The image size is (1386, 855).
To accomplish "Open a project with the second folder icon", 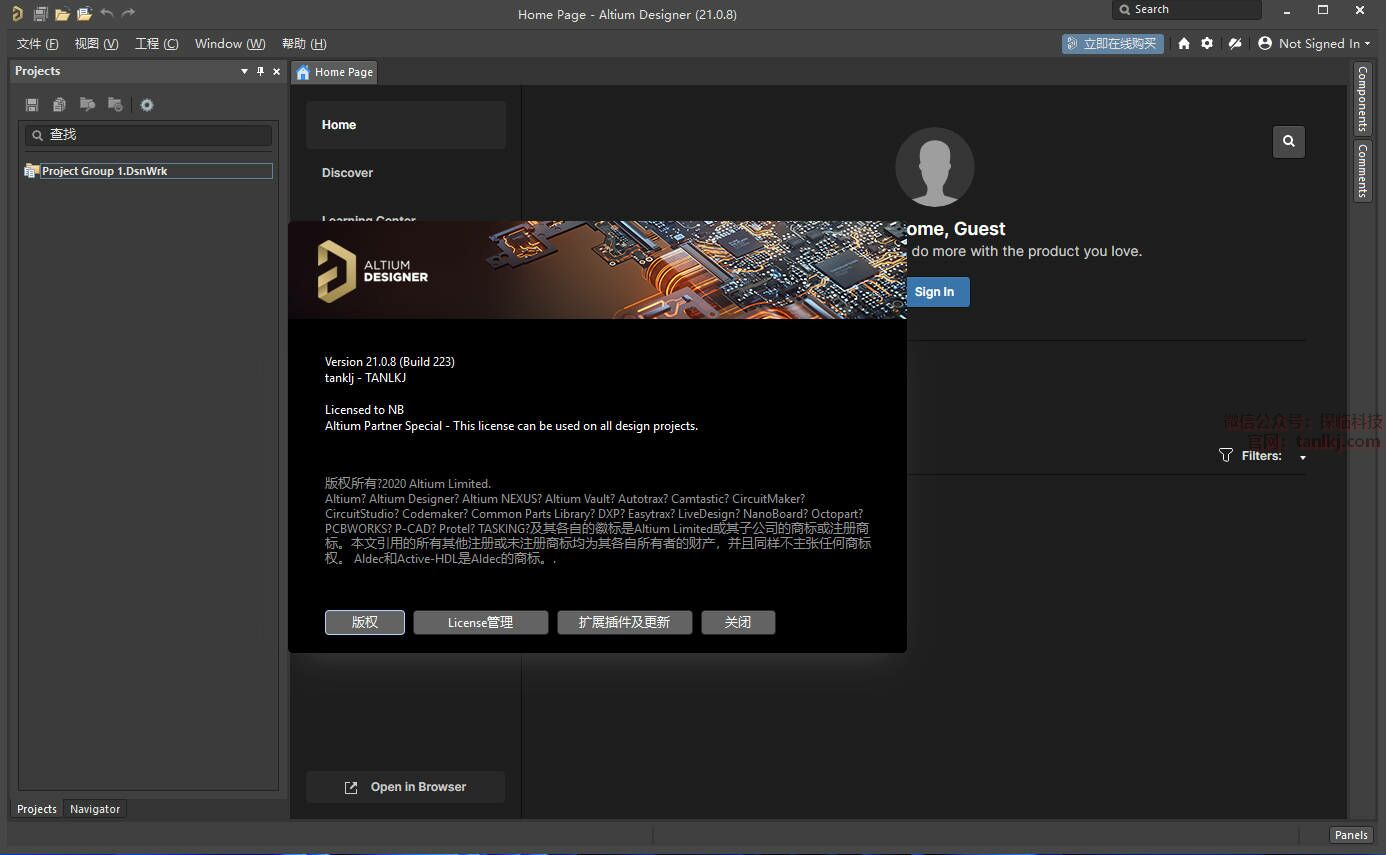I will [84, 14].
